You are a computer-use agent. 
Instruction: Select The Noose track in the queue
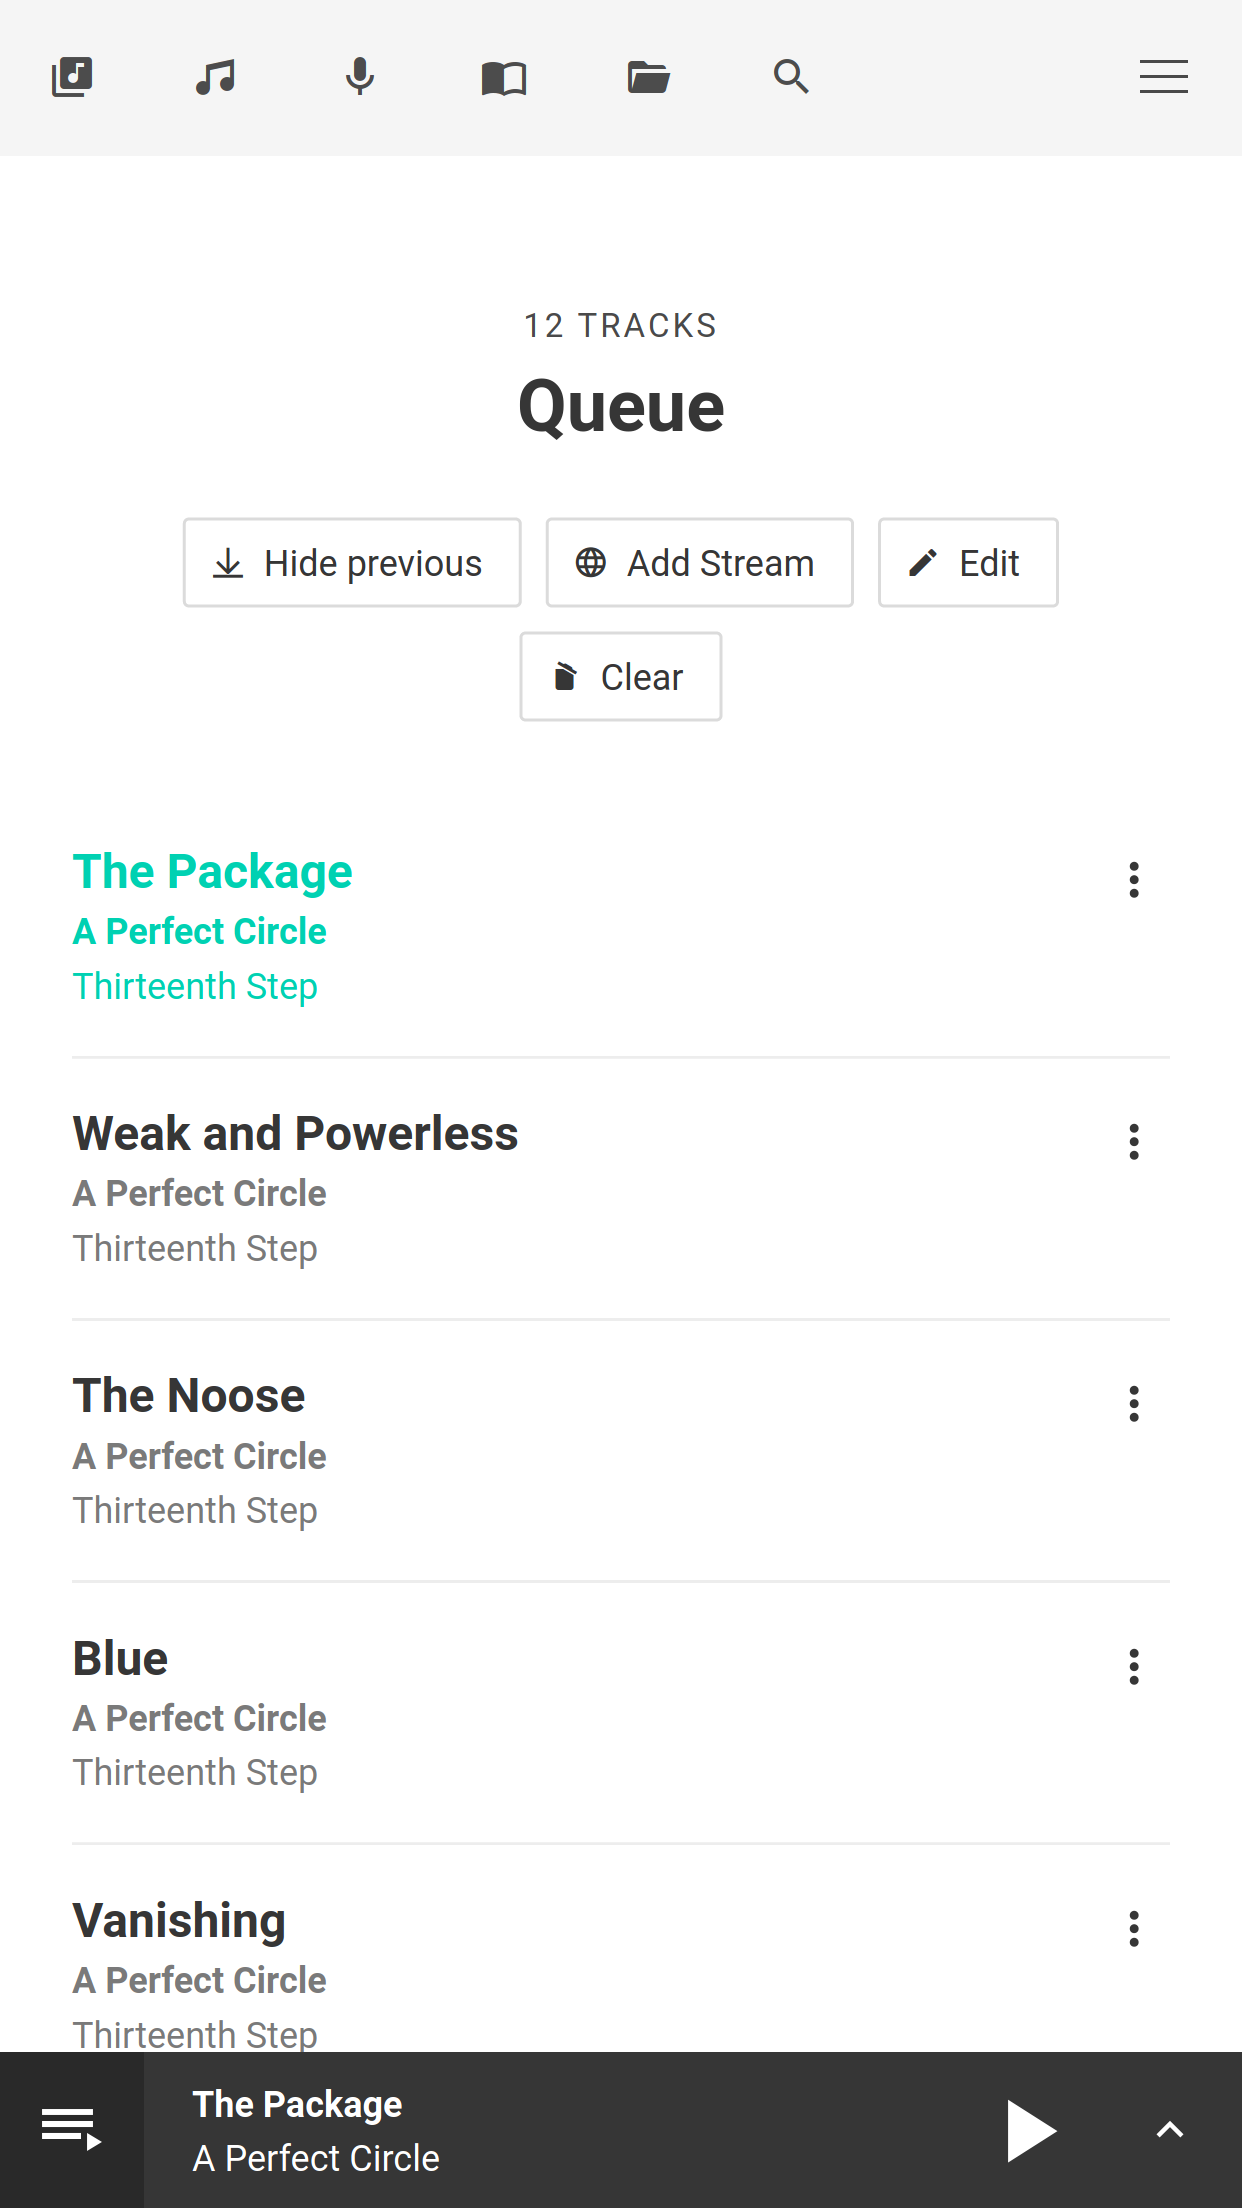coord(189,1396)
